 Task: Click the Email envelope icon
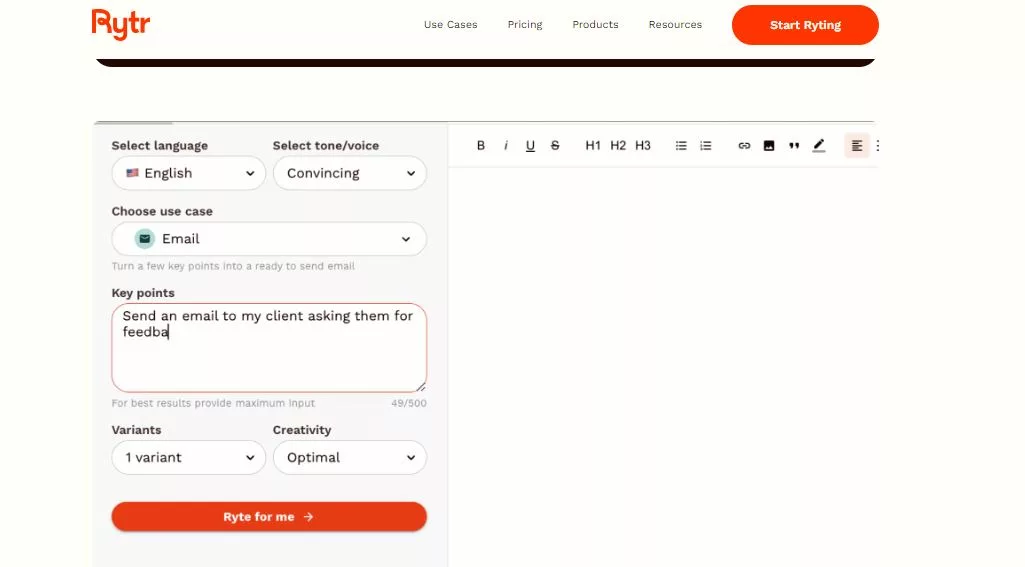(x=144, y=239)
